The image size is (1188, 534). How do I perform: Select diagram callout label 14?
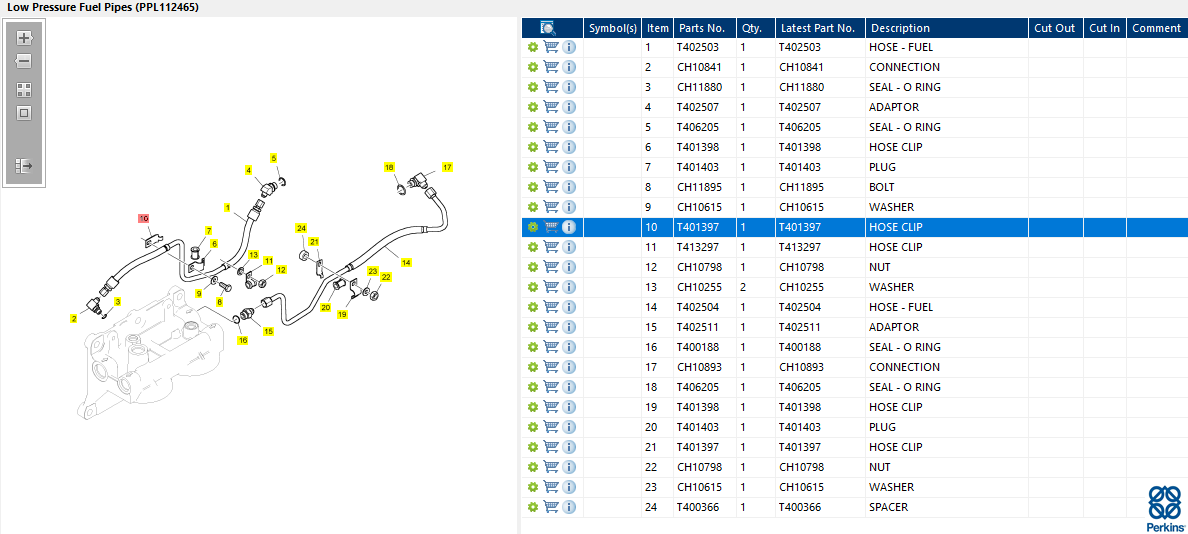coord(406,262)
